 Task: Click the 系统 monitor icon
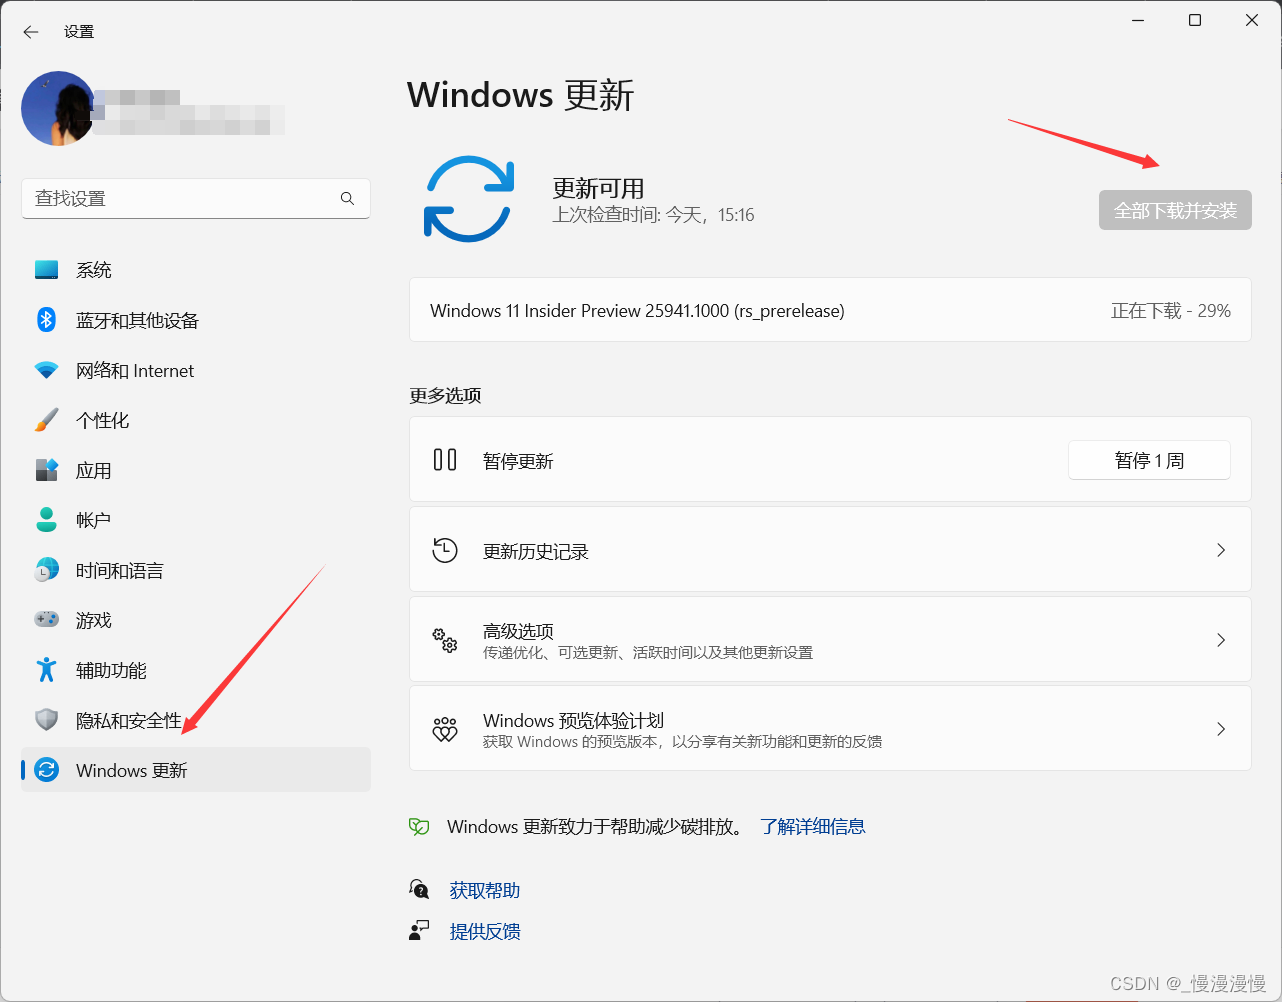[47, 270]
